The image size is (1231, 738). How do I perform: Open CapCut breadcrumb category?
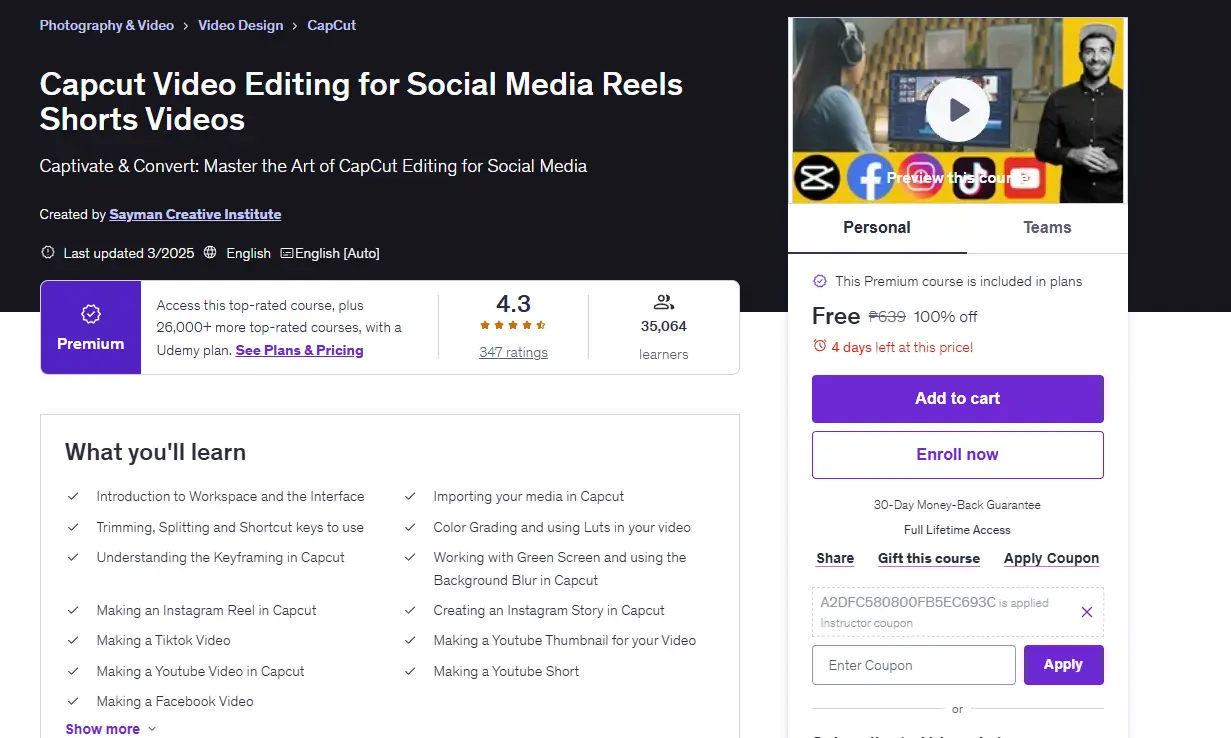coord(331,25)
